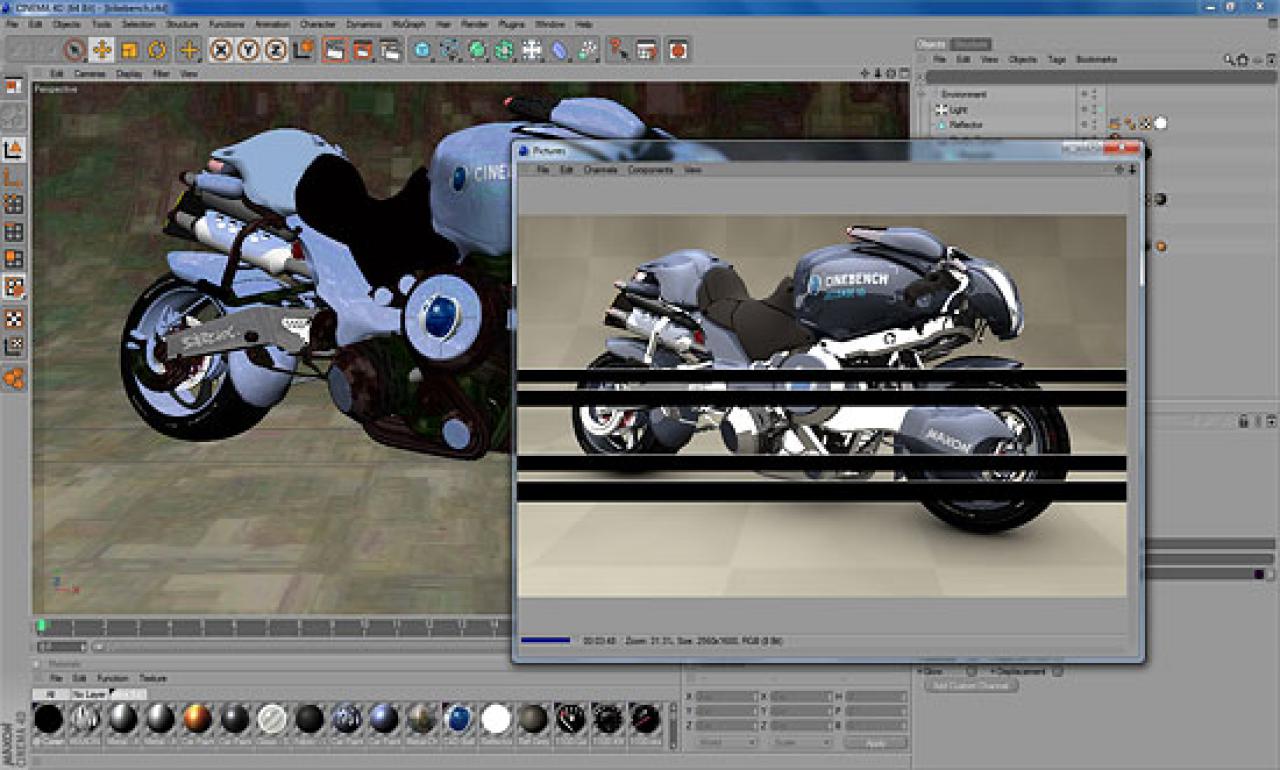Open the File menu in main menu bar
The image size is (1280, 770).
click(x=12, y=23)
